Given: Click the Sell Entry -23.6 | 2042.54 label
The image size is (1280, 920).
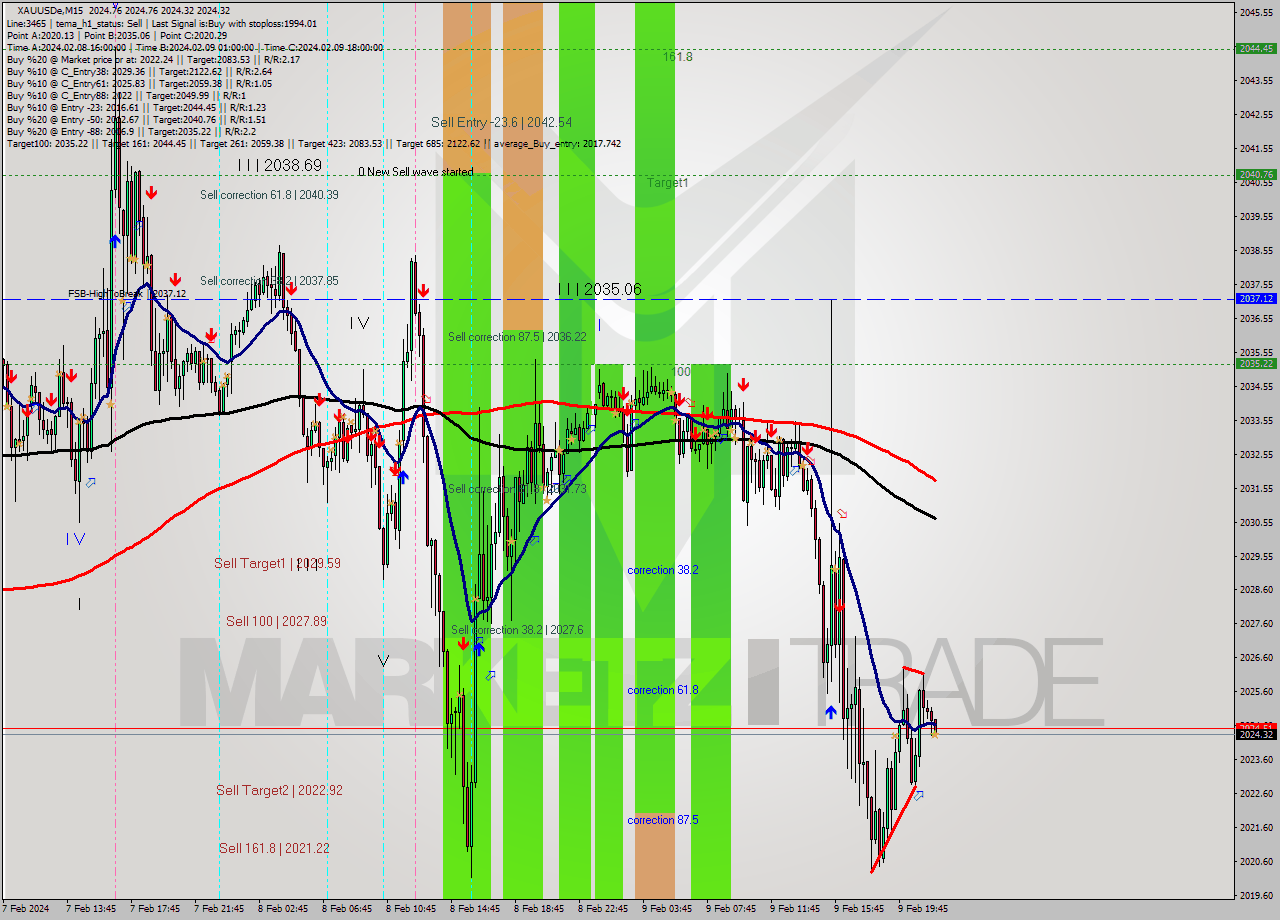Looking at the screenshot, I should 501,122.
